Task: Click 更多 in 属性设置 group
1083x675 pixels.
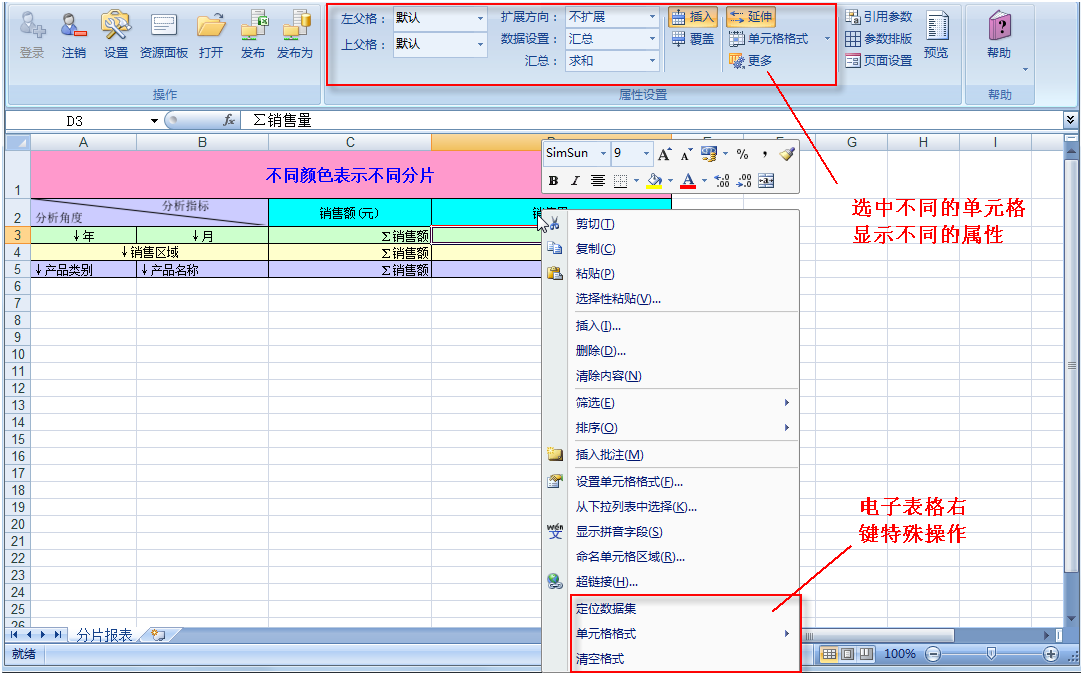Action: pos(751,61)
